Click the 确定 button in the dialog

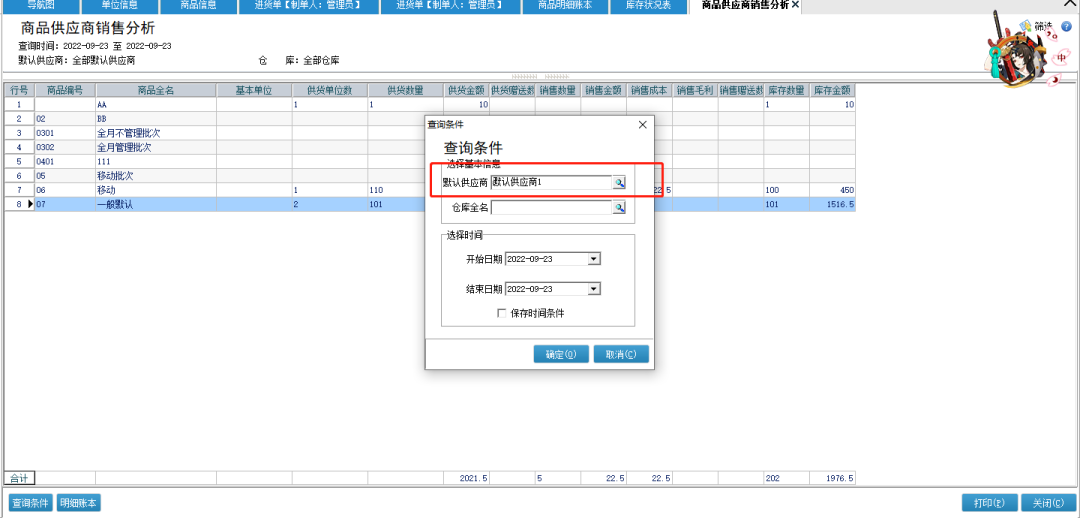pos(561,354)
